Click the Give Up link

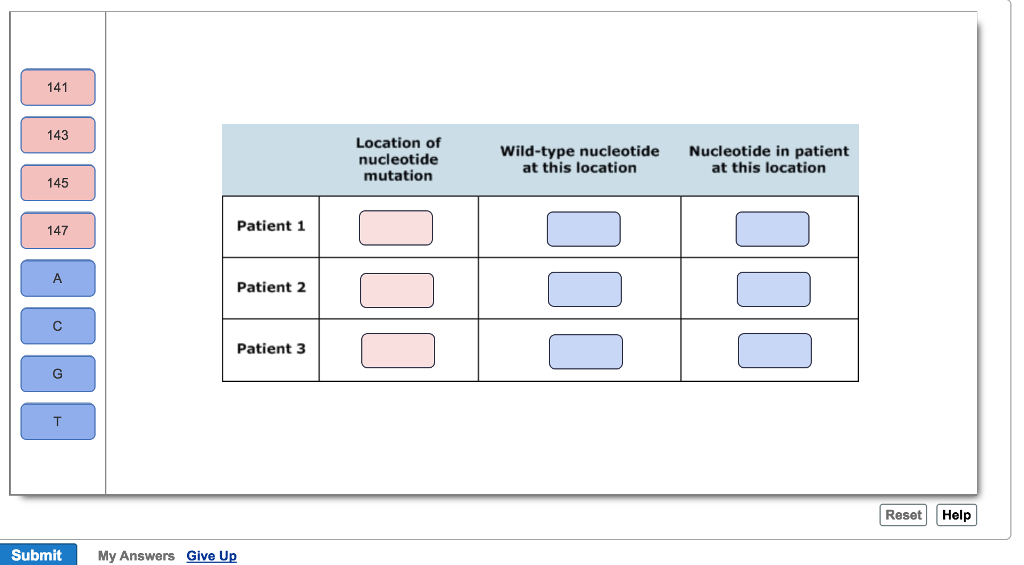point(212,556)
